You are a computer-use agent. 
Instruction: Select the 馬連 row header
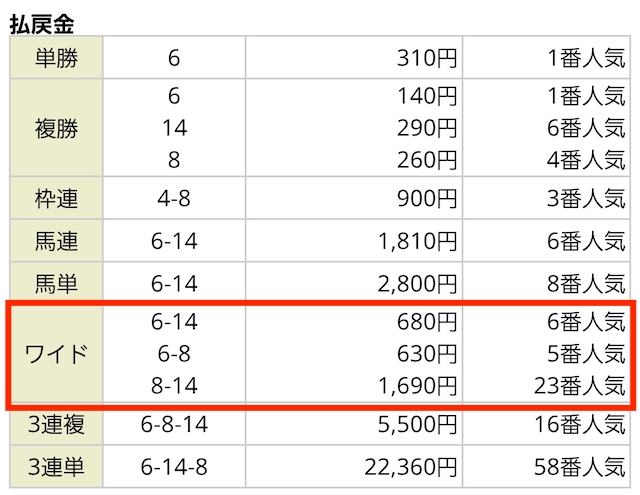point(56,241)
